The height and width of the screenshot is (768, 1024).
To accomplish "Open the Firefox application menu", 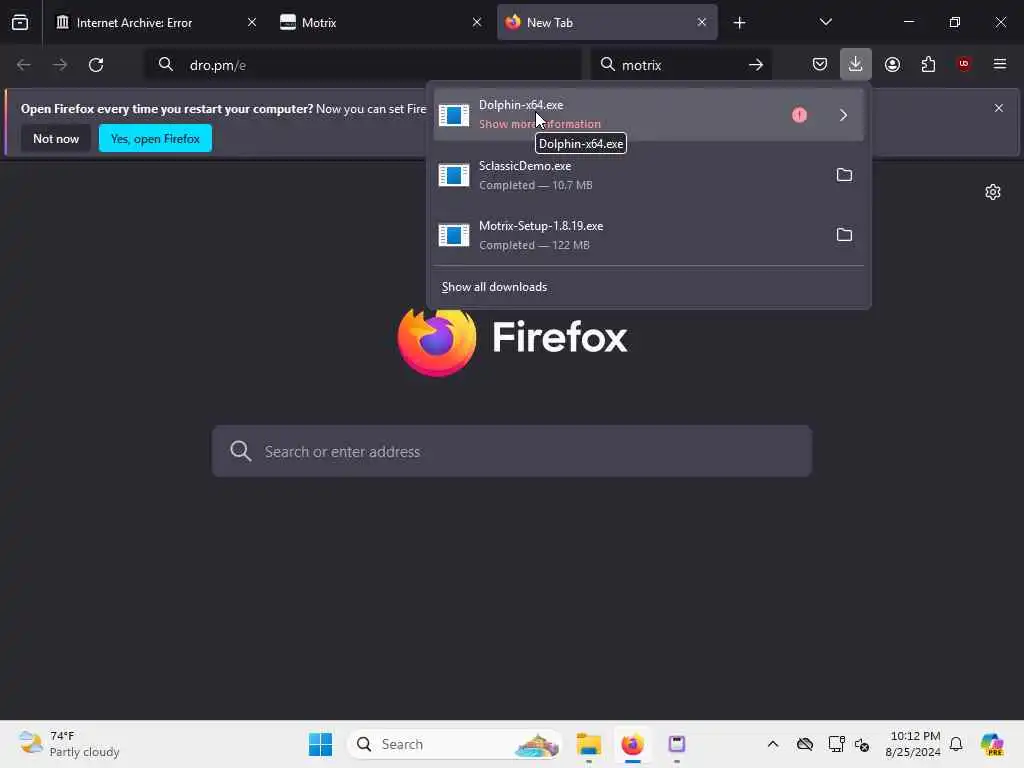I will tap(999, 64).
